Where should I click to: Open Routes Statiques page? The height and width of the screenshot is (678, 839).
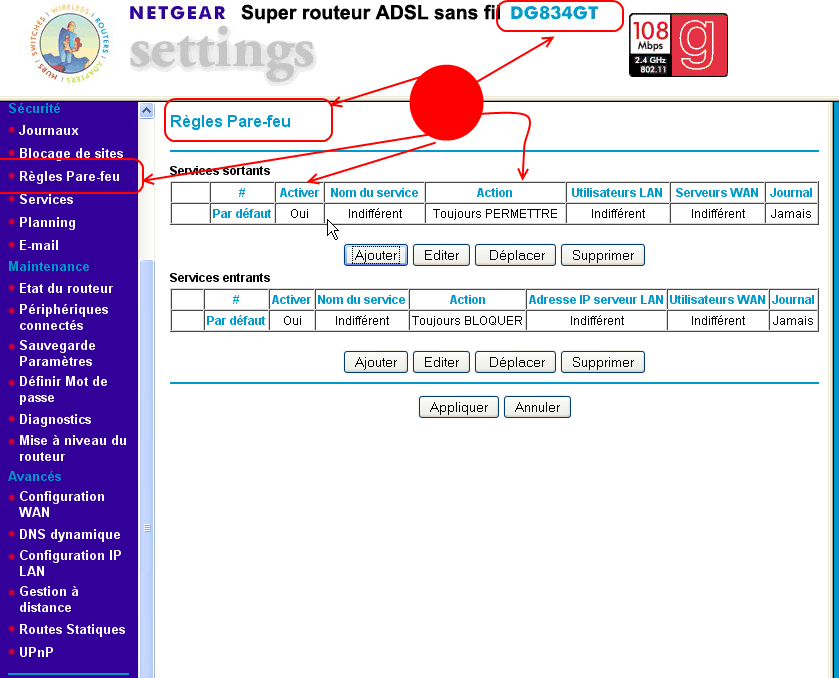tap(72, 630)
